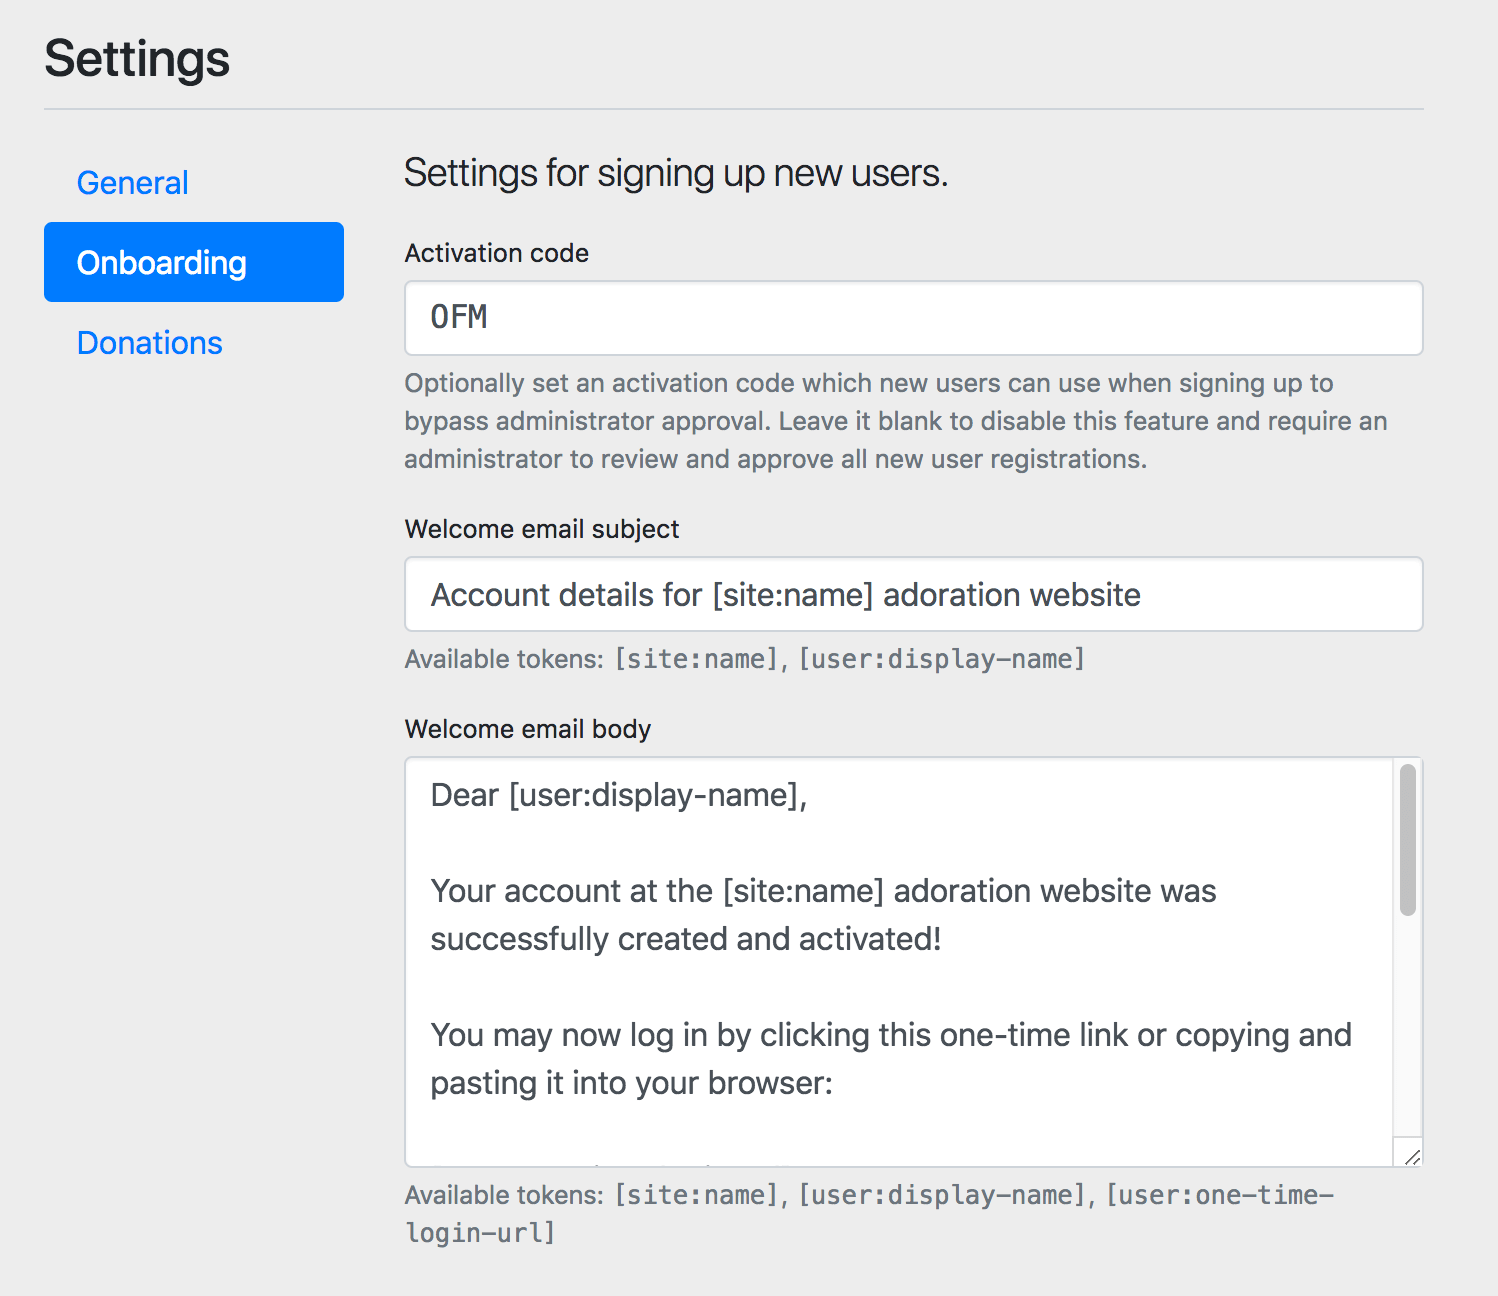The width and height of the screenshot is (1498, 1296).
Task: Open the General settings tab
Action: tap(132, 183)
